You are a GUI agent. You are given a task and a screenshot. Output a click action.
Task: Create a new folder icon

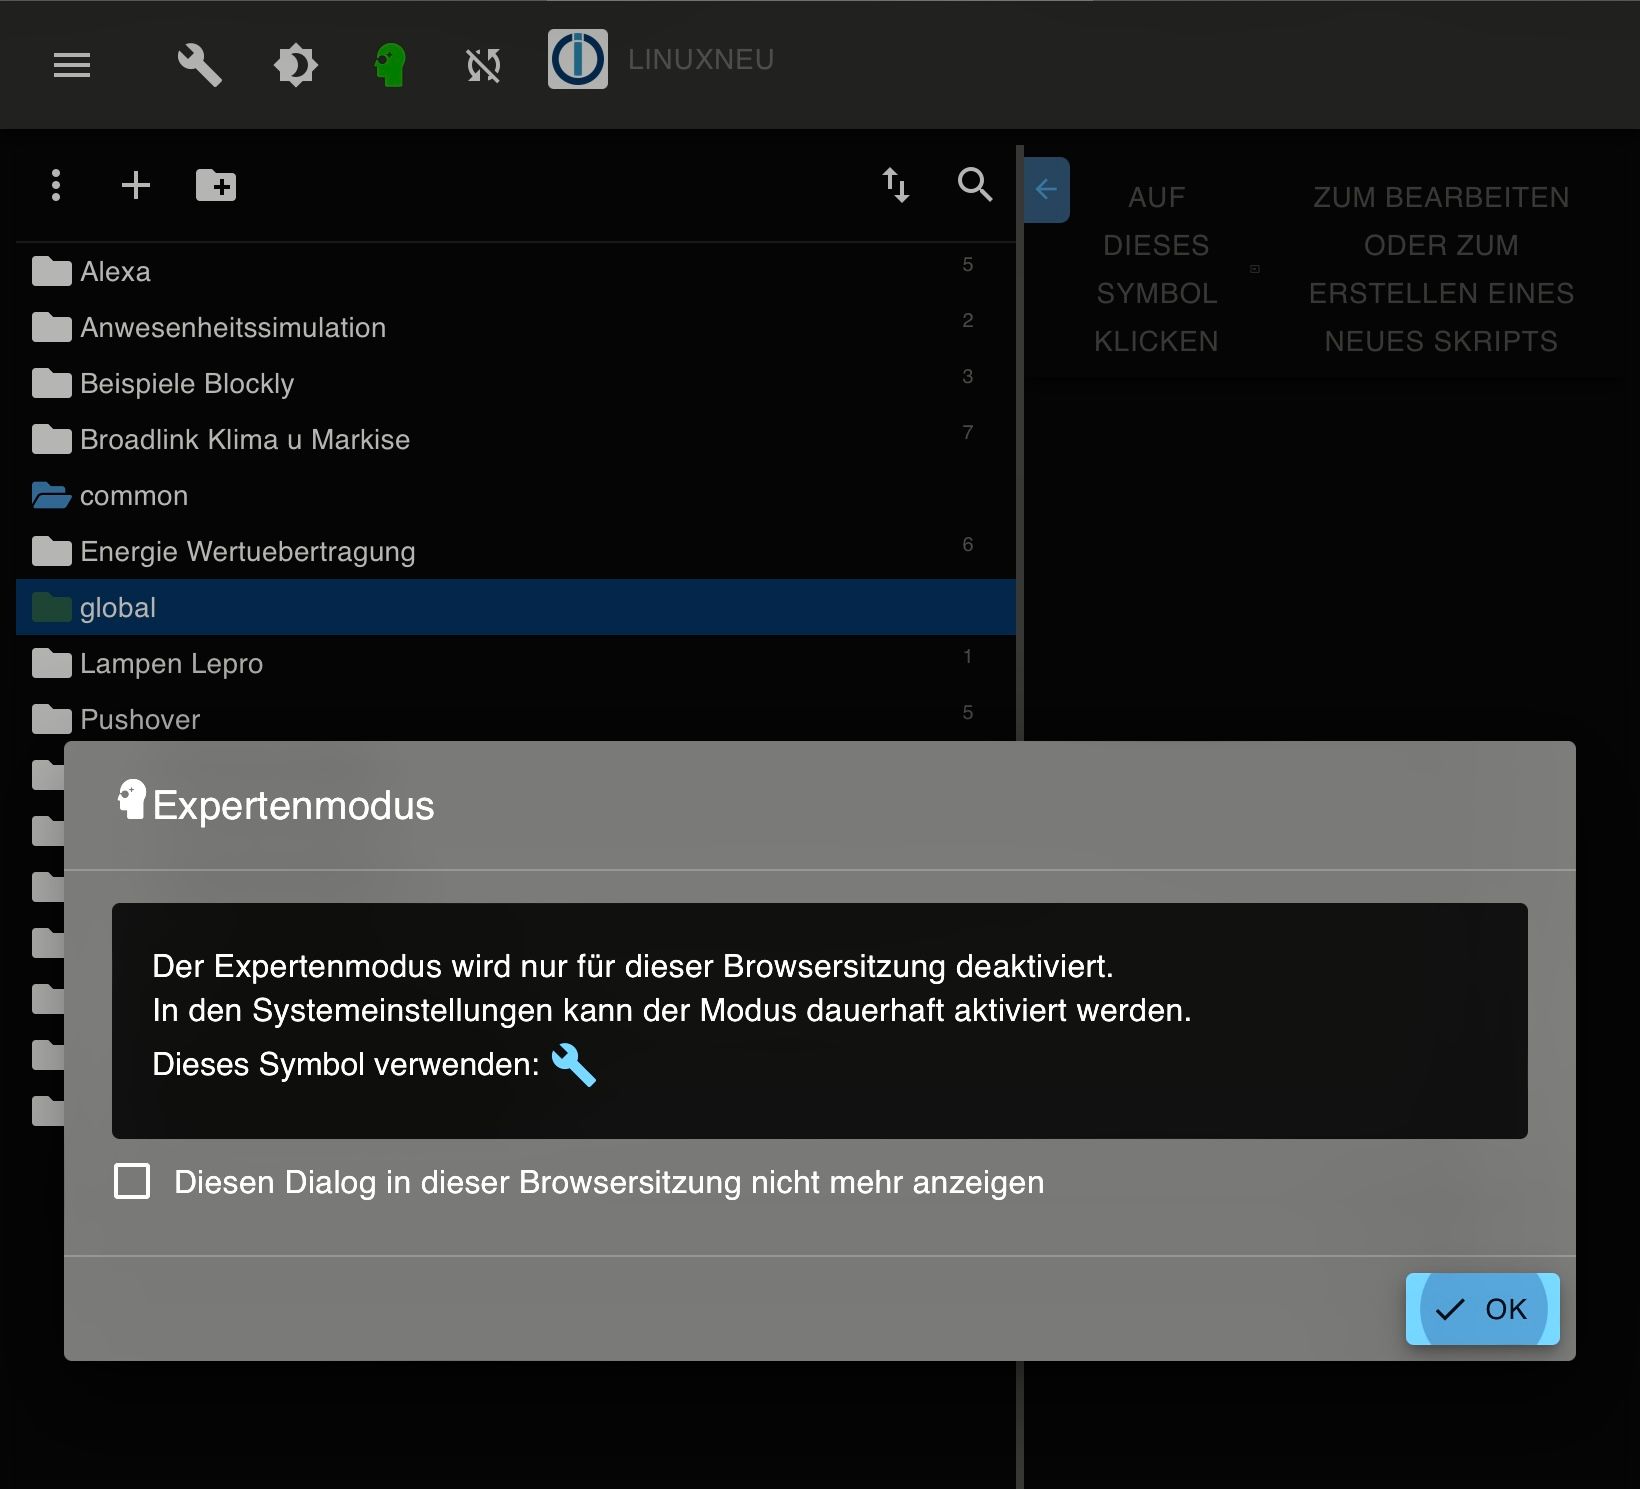tap(216, 185)
